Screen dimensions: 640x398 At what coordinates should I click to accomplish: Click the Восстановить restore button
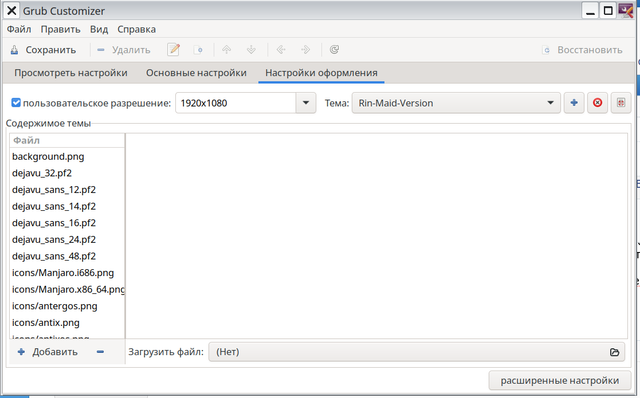tap(582, 50)
